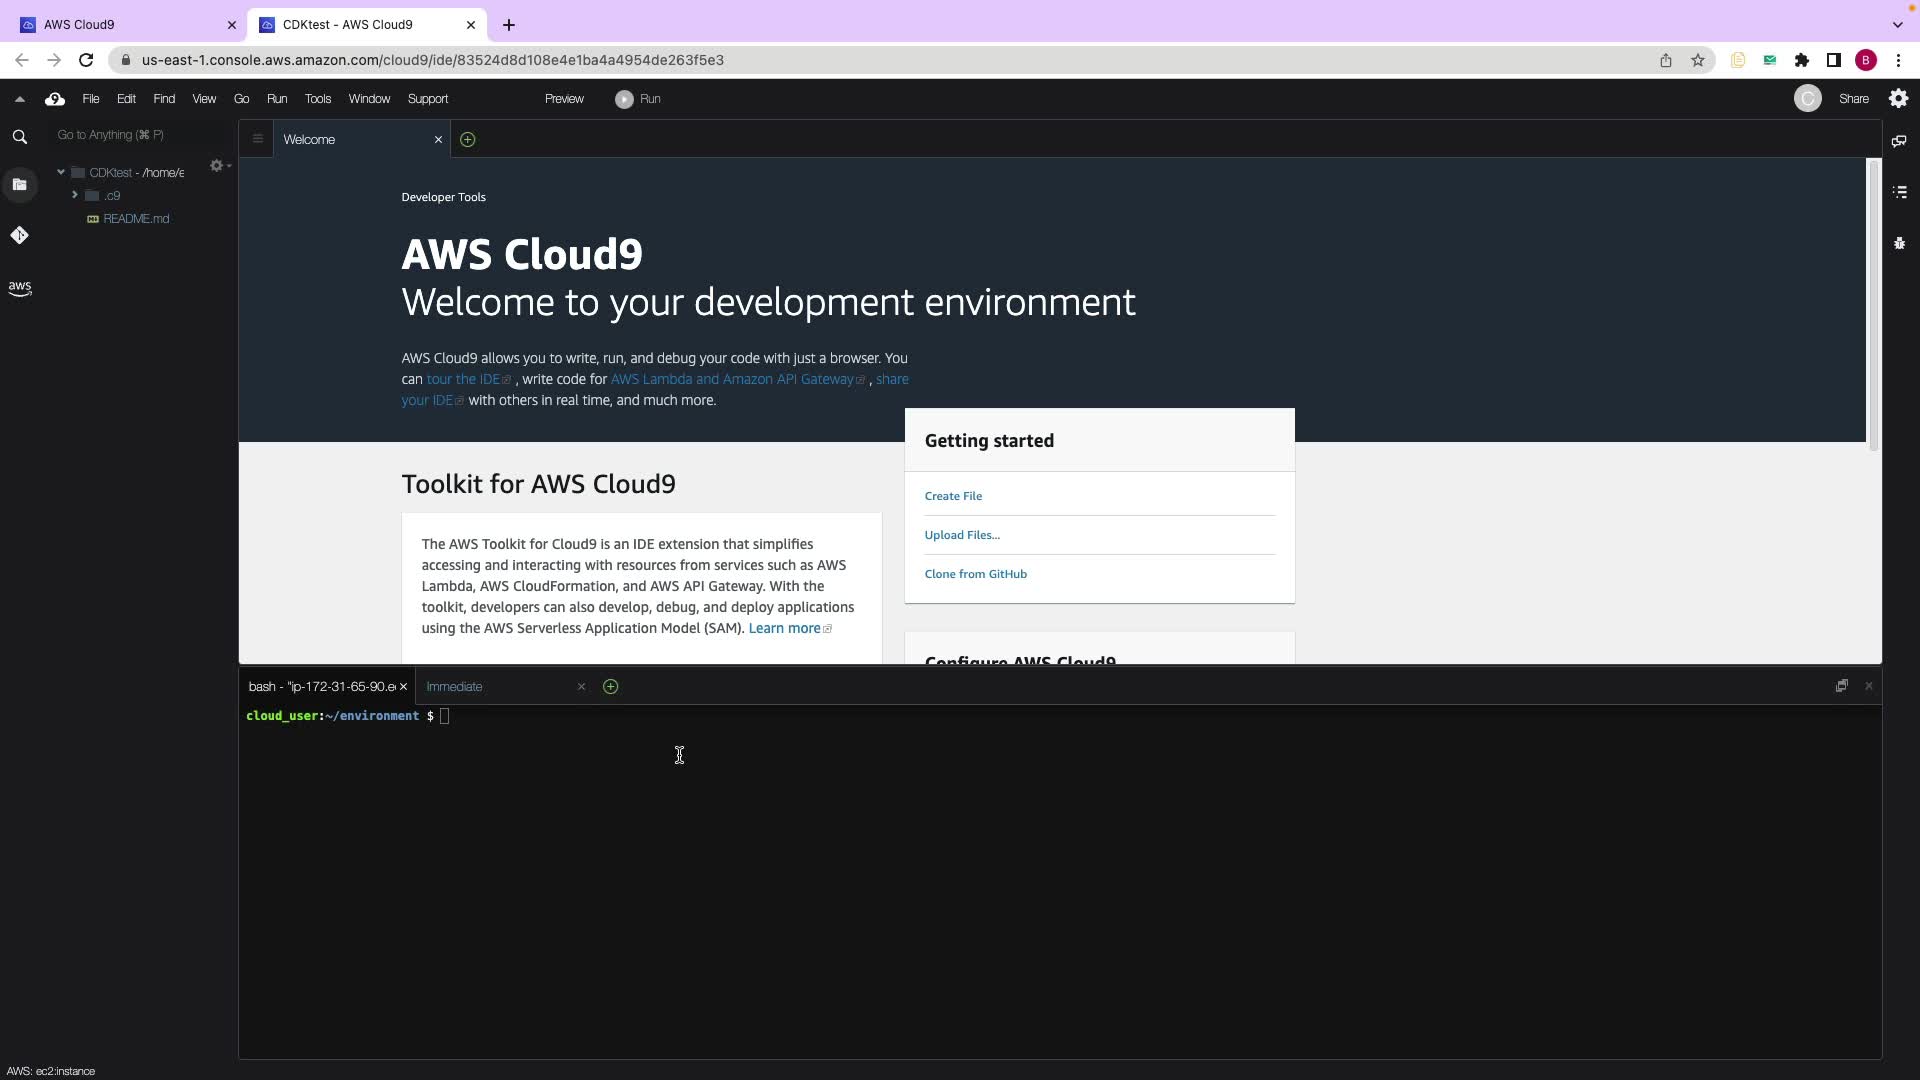
Task: Open the Collaborate chat panel icon
Action: pyautogui.click(x=1899, y=141)
